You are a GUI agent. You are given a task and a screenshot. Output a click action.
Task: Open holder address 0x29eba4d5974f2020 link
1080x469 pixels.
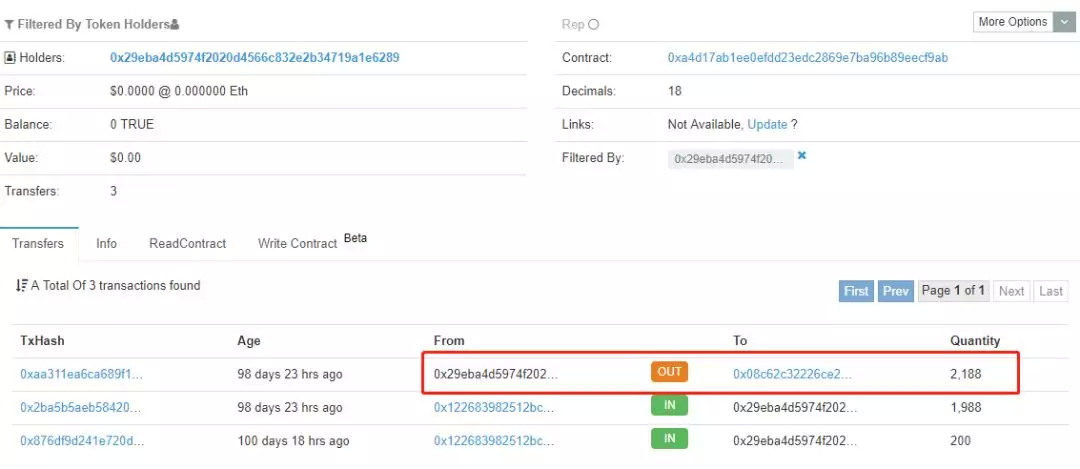pyautogui.click(x=255, y=58)
